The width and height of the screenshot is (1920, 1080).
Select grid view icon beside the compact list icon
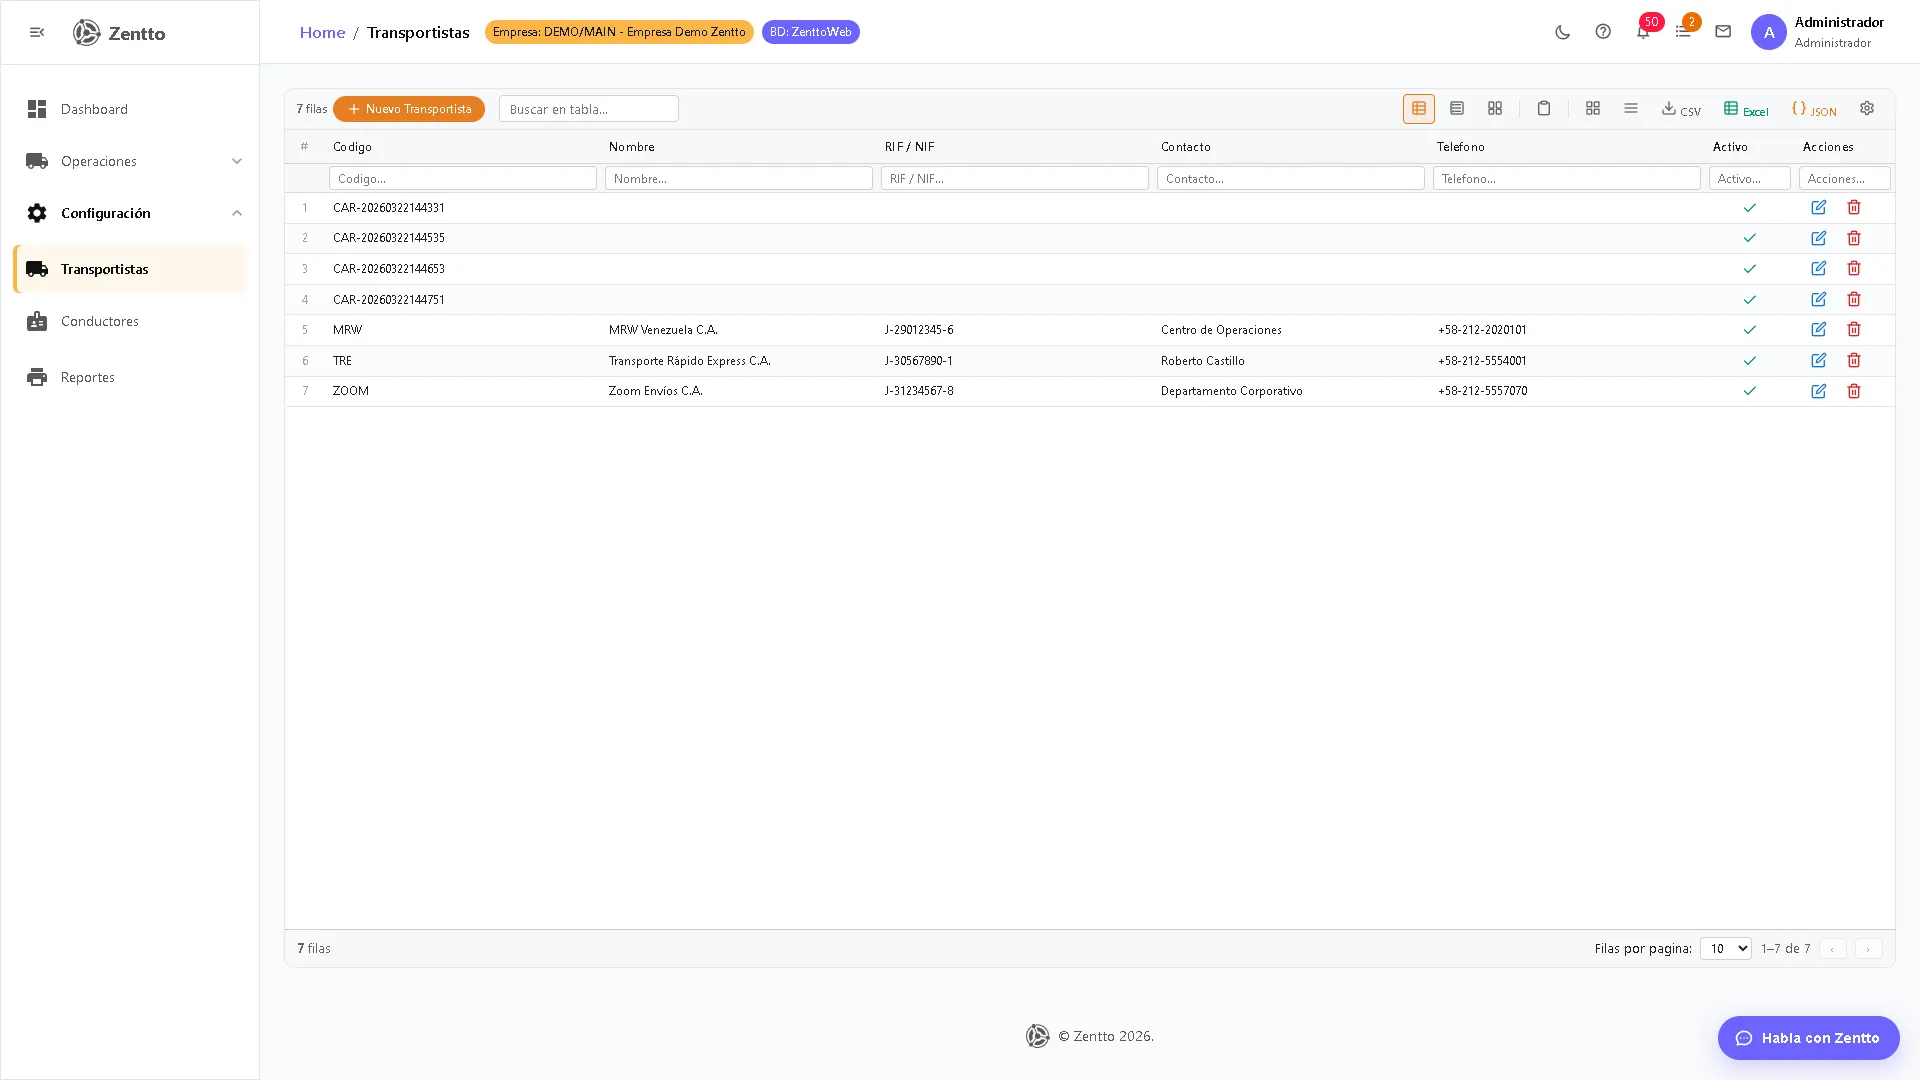[x=1495, y=108]
